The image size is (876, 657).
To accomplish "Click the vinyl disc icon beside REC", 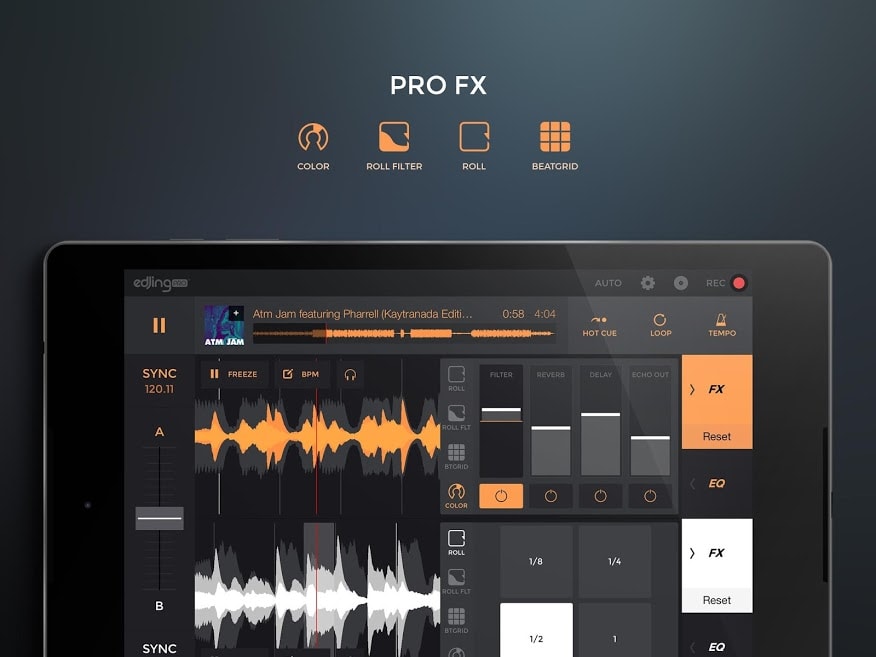I will 681,283.
